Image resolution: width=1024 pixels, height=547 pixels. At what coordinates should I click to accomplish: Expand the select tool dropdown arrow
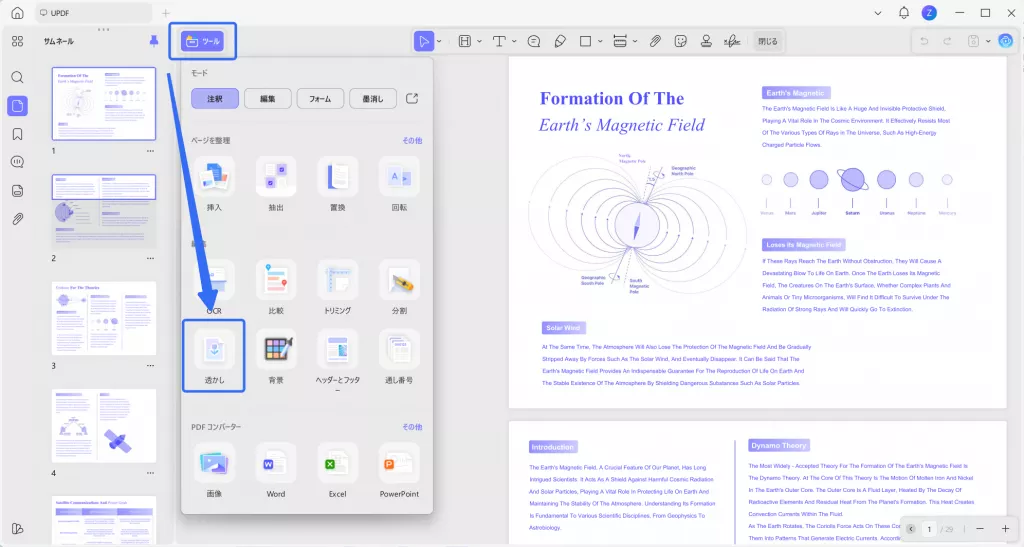[439, 41]
